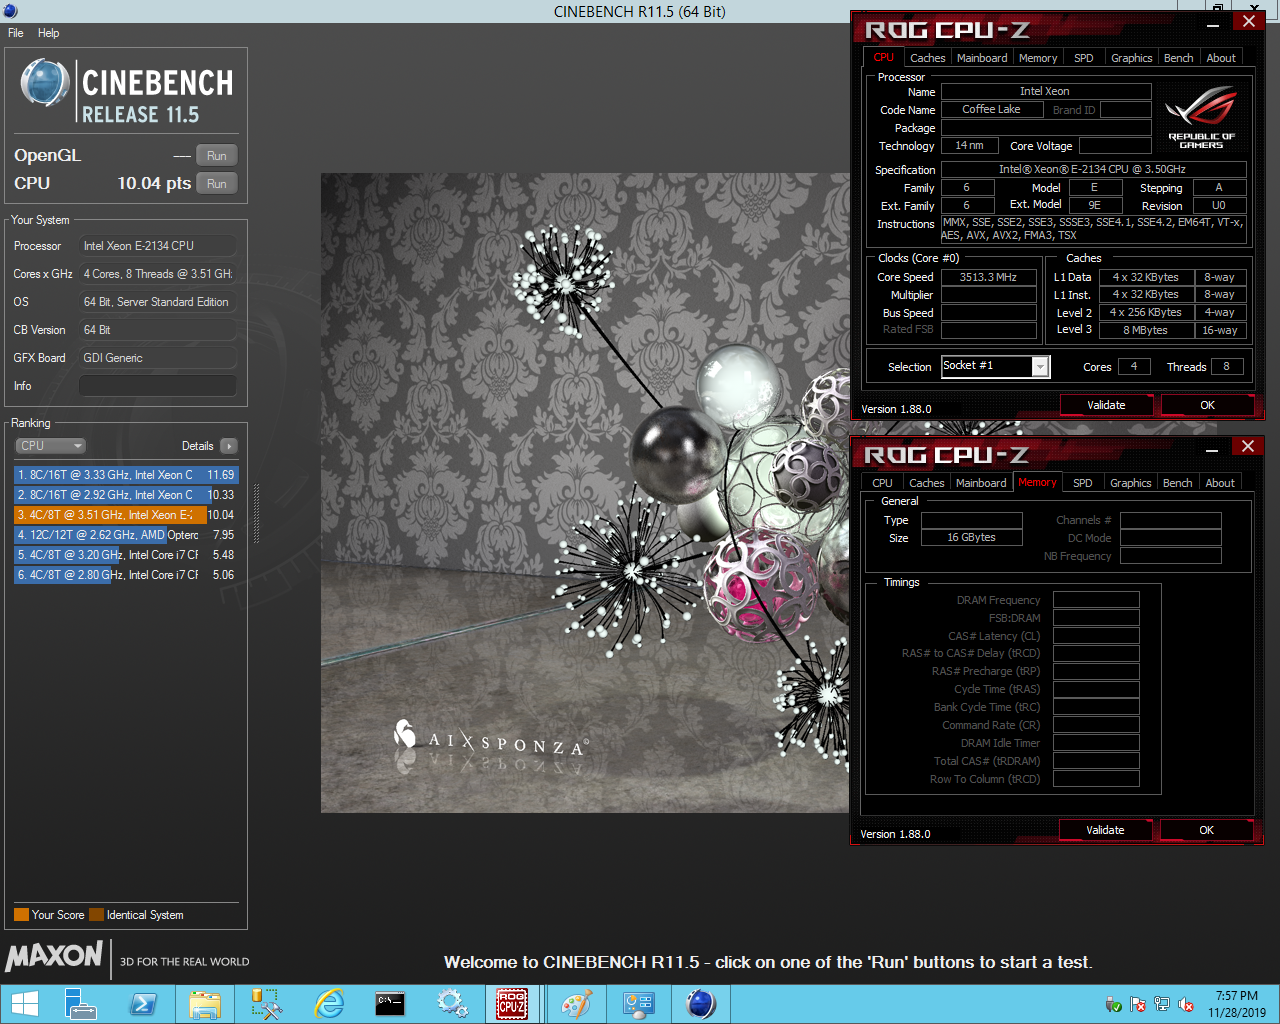Select SPD tab in upper CPU-Z window
This screenshot has height=1024, width=1280.
(x=1083, y=58)
